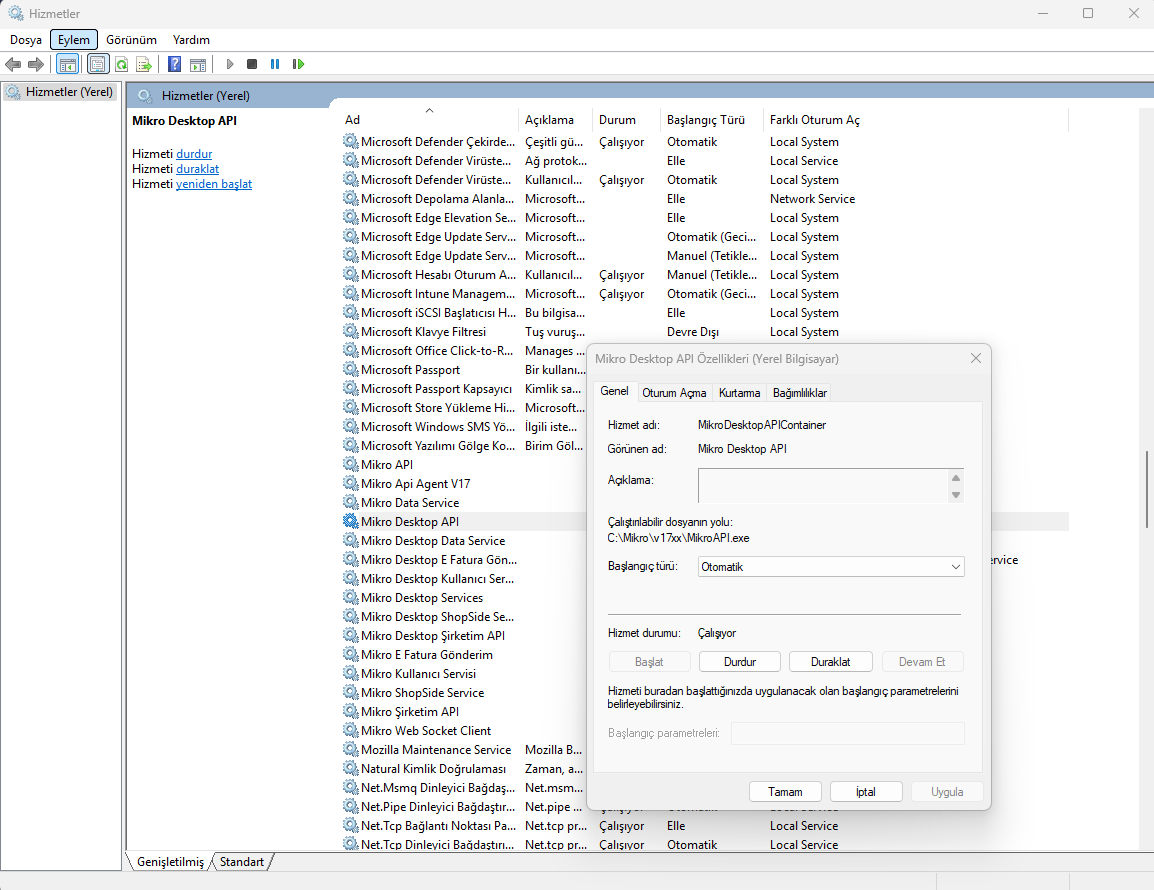1154x890 pixels.
Task: Click gear icon of Microsoft Klavye Filtresi
Action: 351,332
